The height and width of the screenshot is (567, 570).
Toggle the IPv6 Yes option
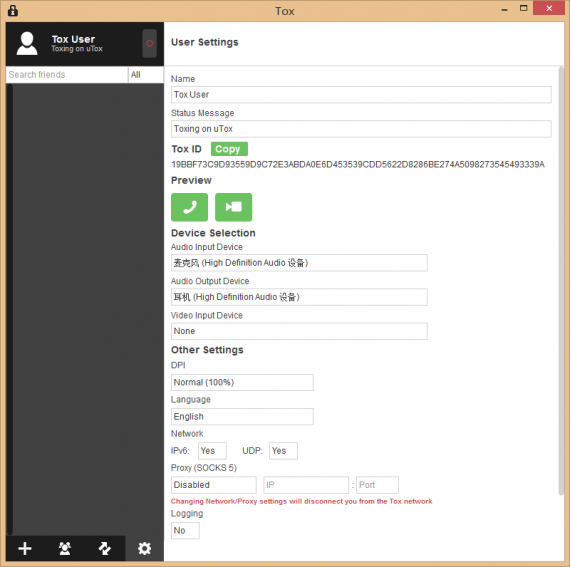click(212, 451)
